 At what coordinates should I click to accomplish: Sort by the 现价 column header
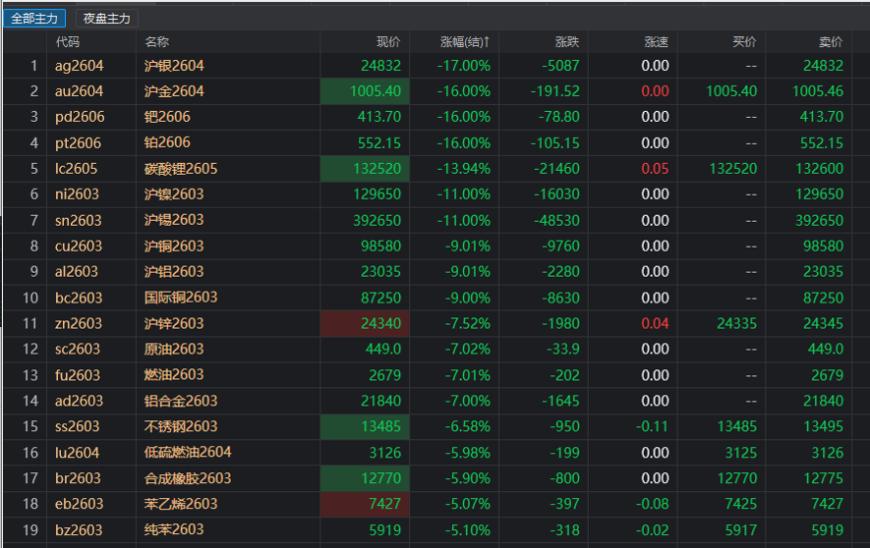point(387,42)
